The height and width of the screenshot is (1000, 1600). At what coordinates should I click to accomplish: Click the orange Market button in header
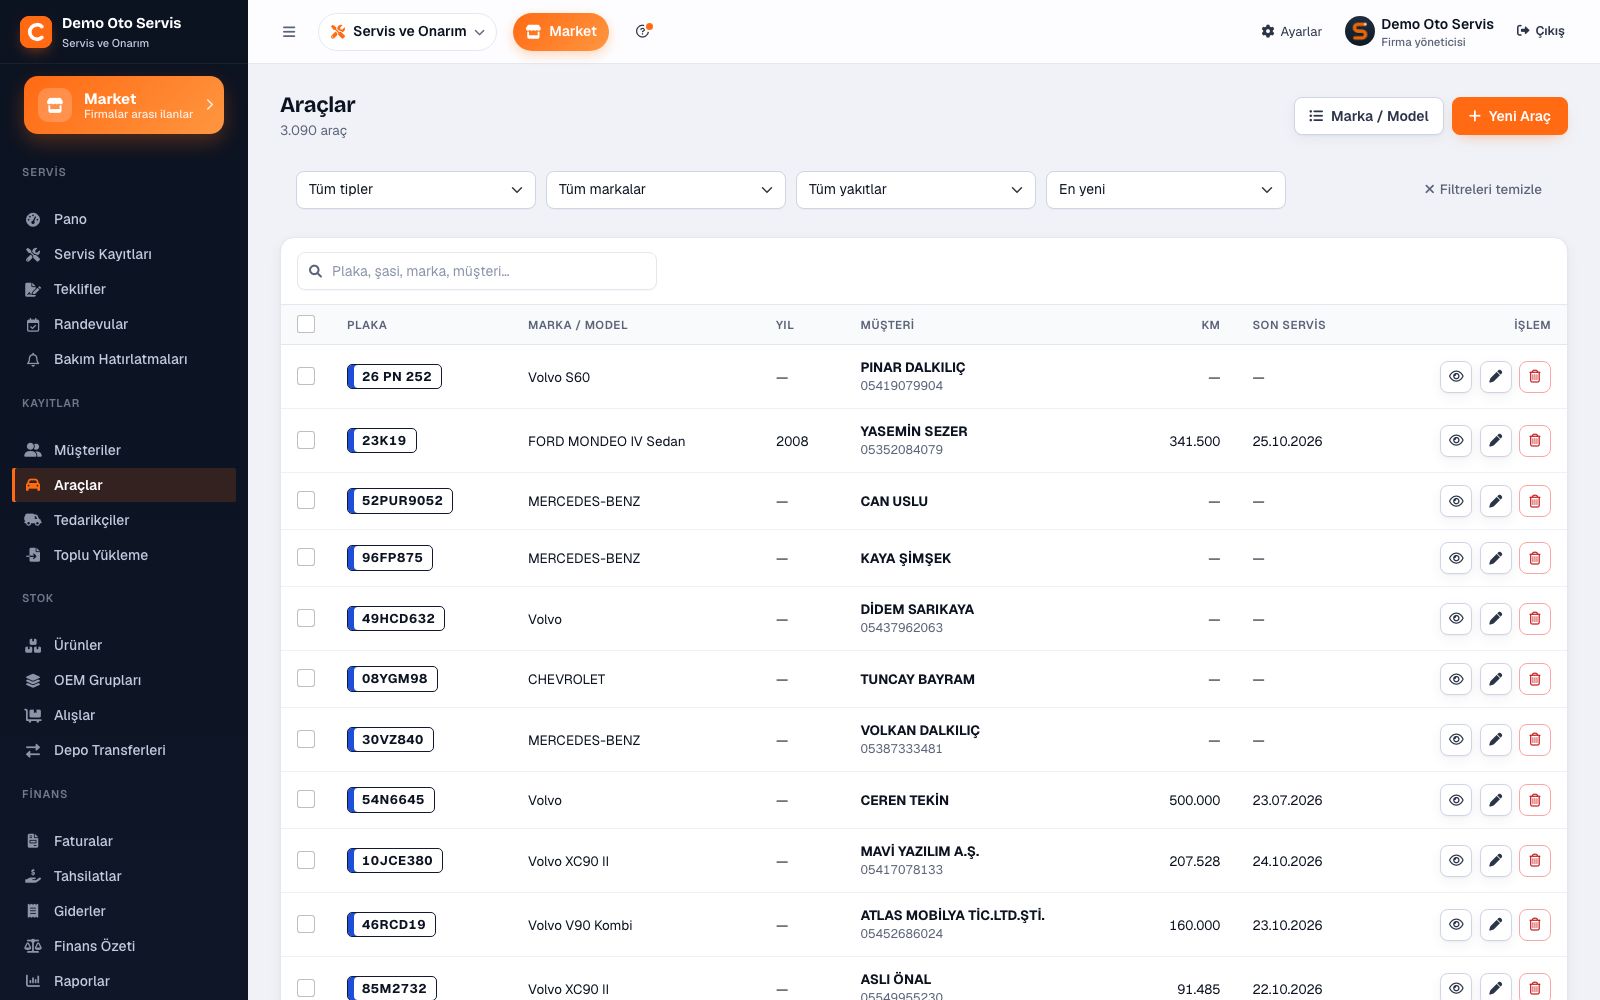click(561, 32)
